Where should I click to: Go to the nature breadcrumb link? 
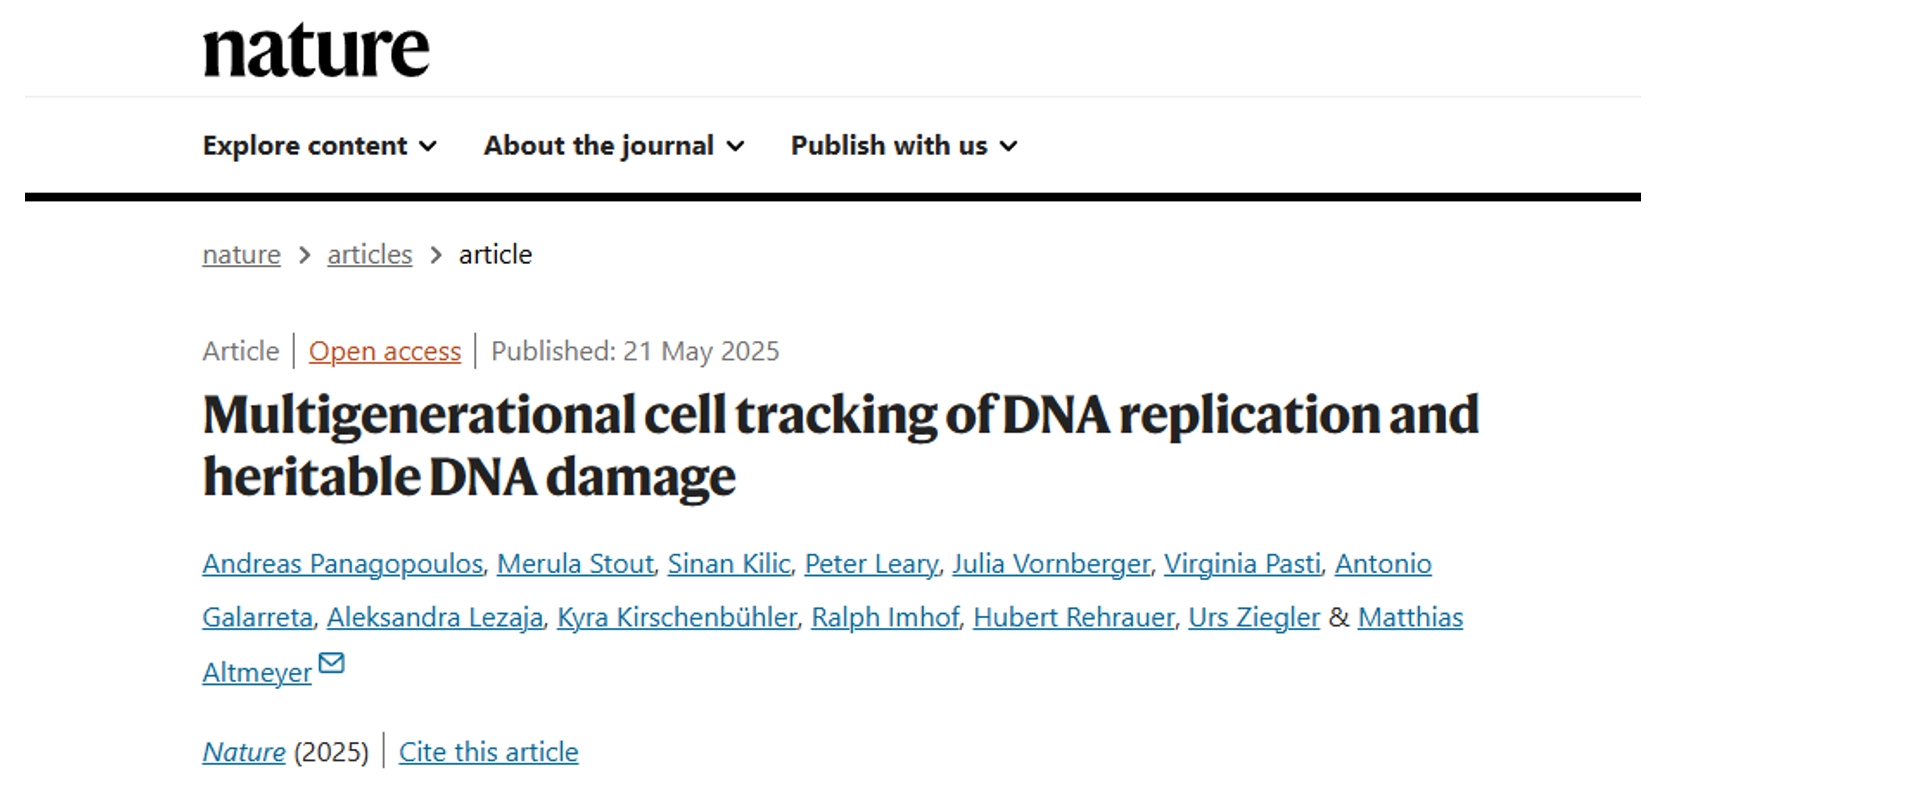pyautogui.click(x=241, y=255)
